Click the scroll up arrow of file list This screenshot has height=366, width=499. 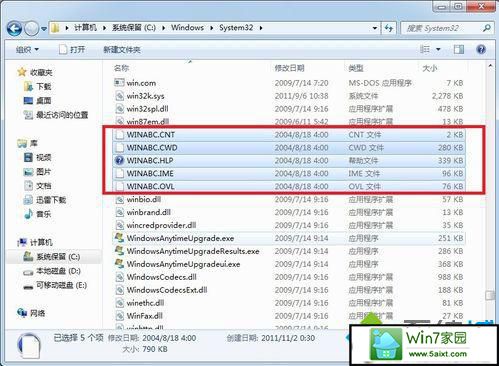point(490,66)
